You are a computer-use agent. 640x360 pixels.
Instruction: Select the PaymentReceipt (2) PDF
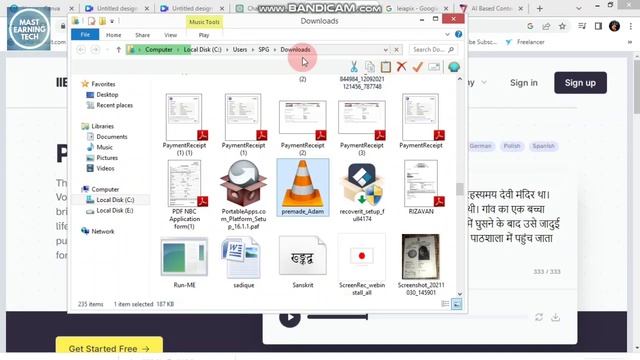point(302,128)
